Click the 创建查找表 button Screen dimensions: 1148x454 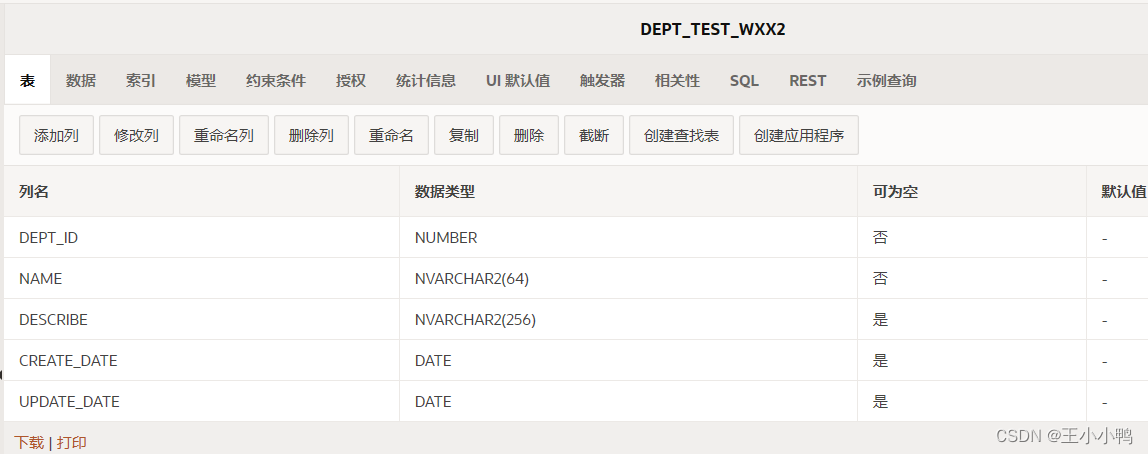tap(682, 135)
